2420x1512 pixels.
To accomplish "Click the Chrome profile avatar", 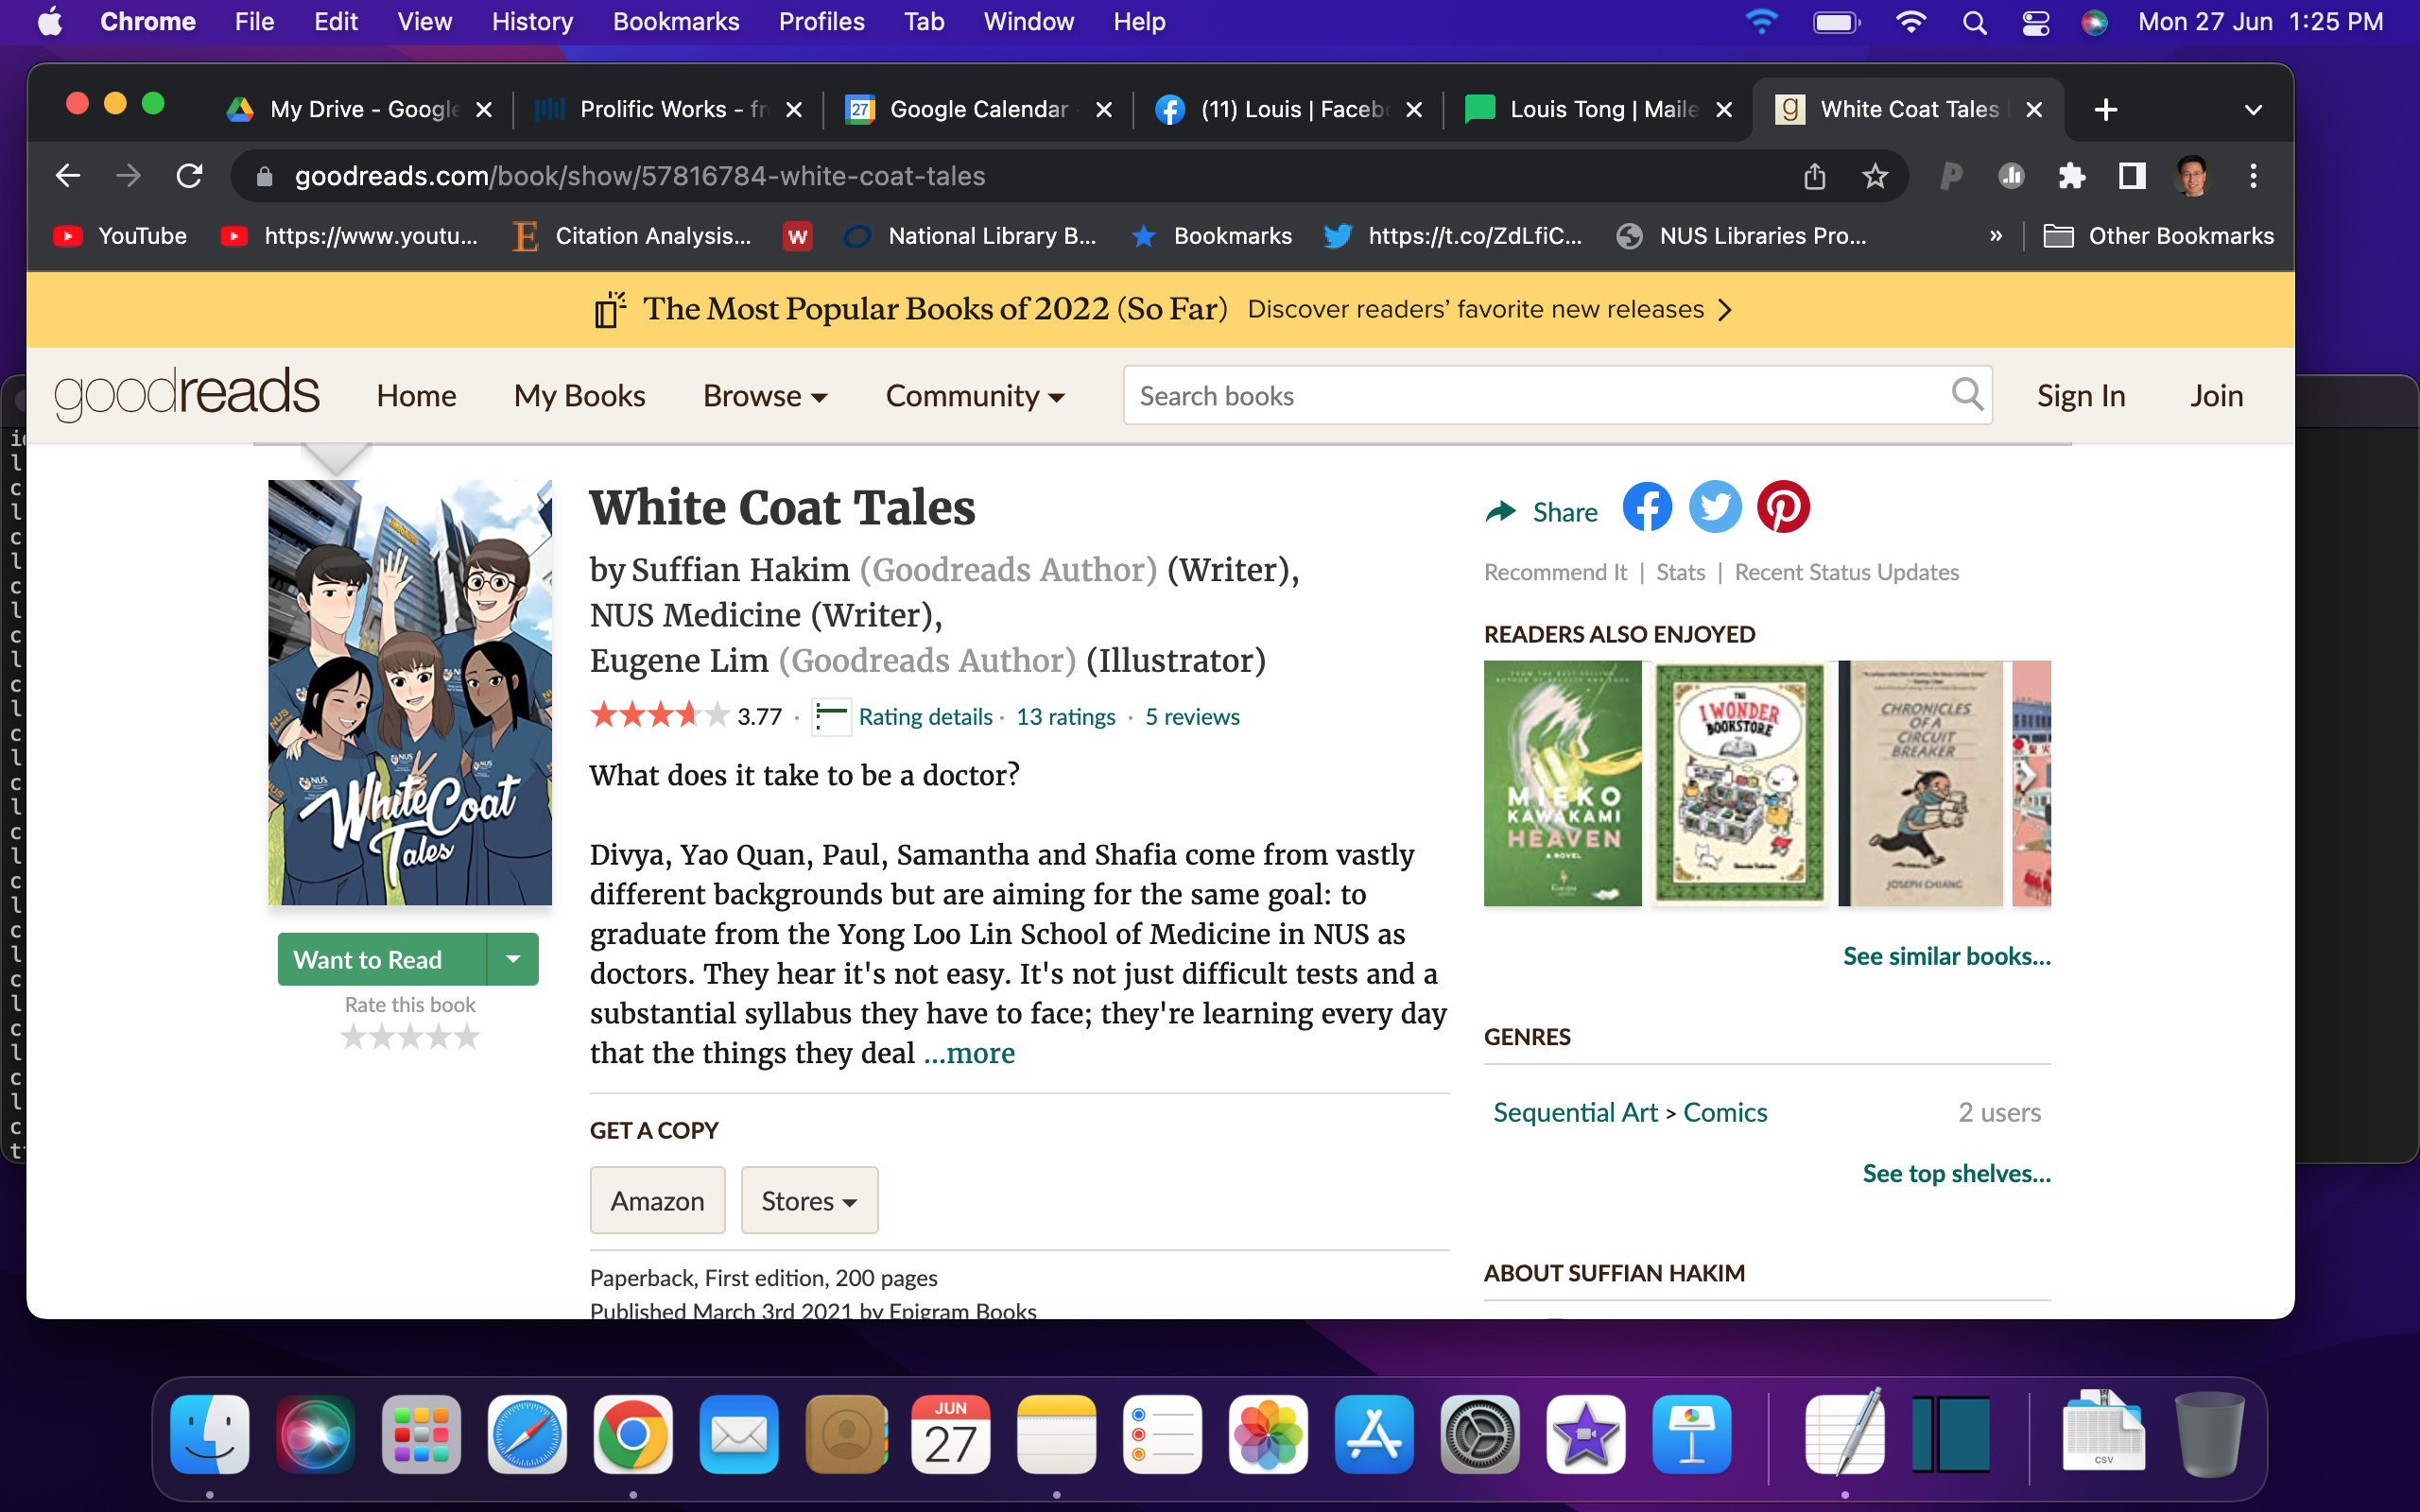I will pos(2192,176).
